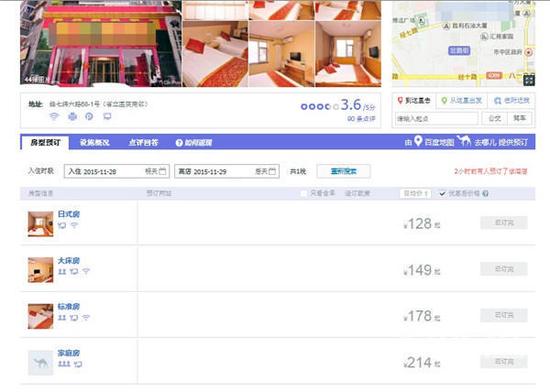
Task: Open the 家庭房 camel placeholder thumbnail
Action: (x=41, y=363)
